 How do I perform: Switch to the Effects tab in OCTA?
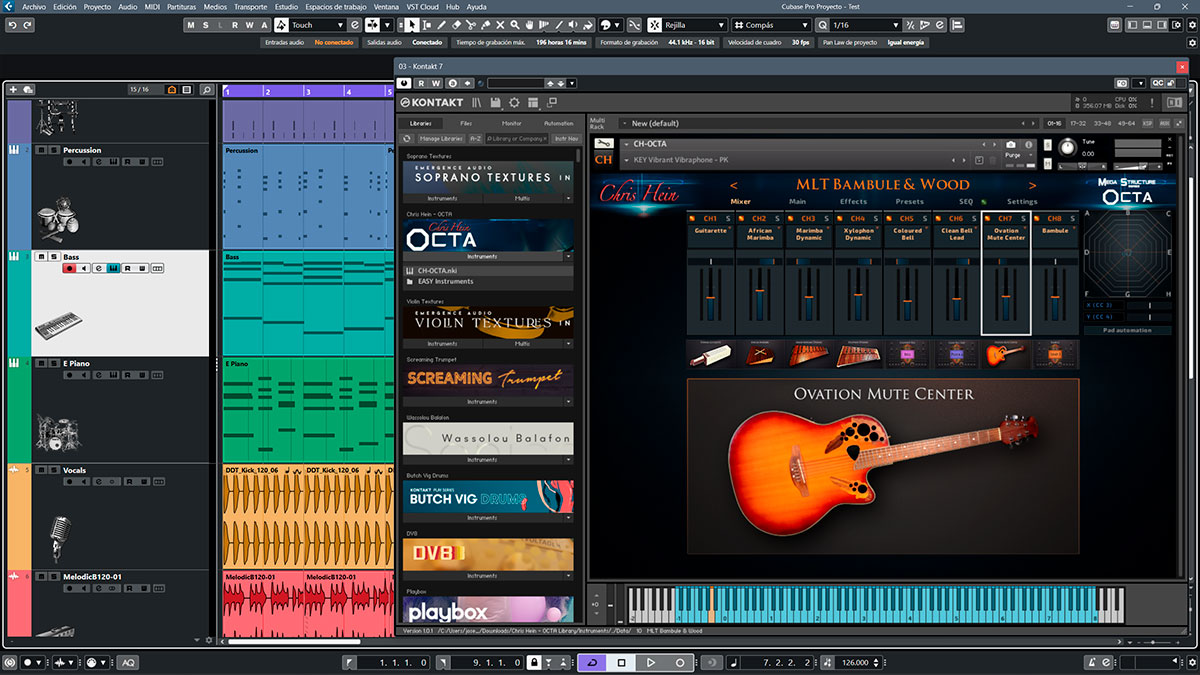(853, 202)
